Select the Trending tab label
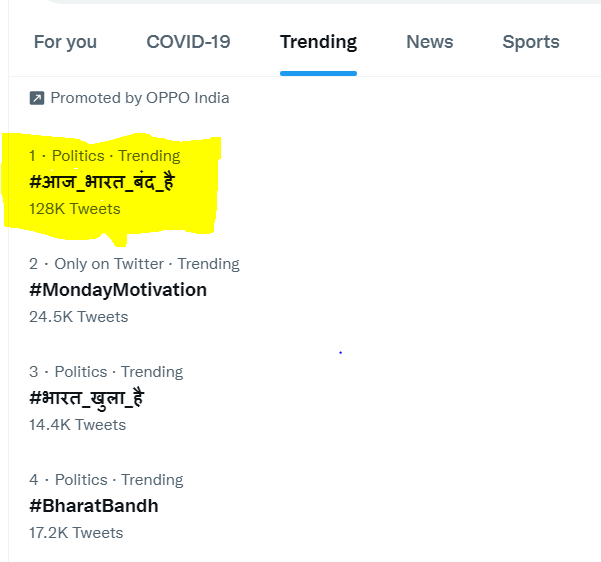The height and width of the screenshot is (562, 601). (319, 42)
